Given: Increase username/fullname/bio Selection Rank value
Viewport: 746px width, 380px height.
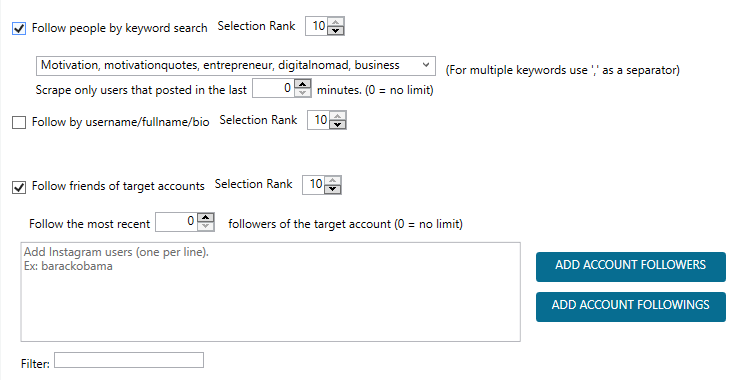Looking at the screenshot, I should pos(338,116).
